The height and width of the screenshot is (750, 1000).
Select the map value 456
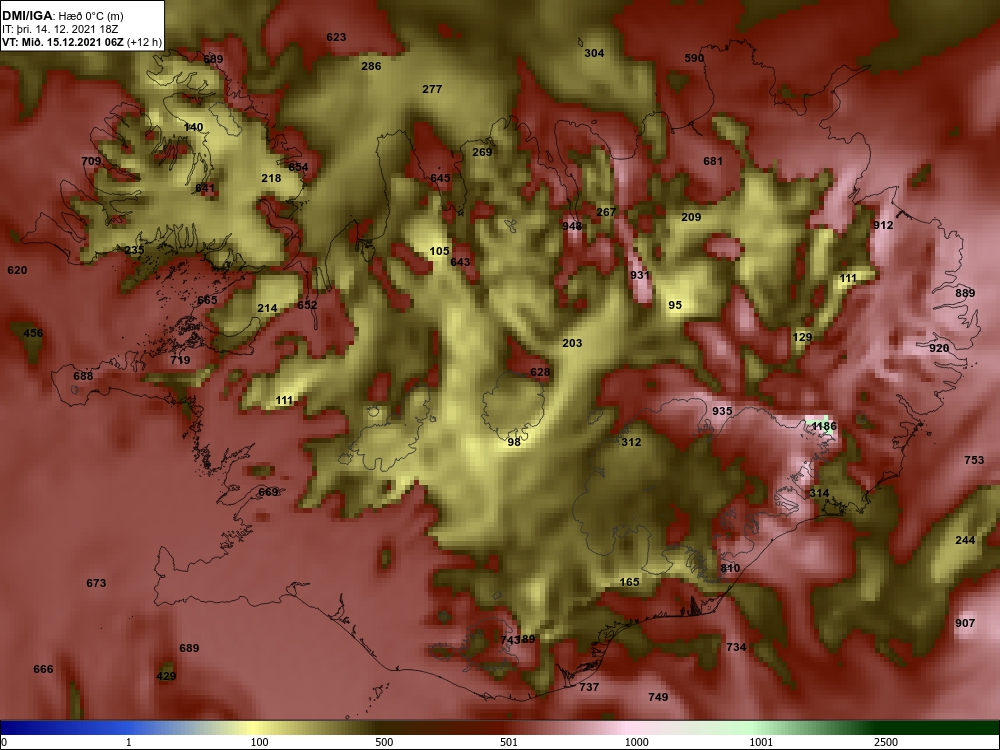click(33, 334)
